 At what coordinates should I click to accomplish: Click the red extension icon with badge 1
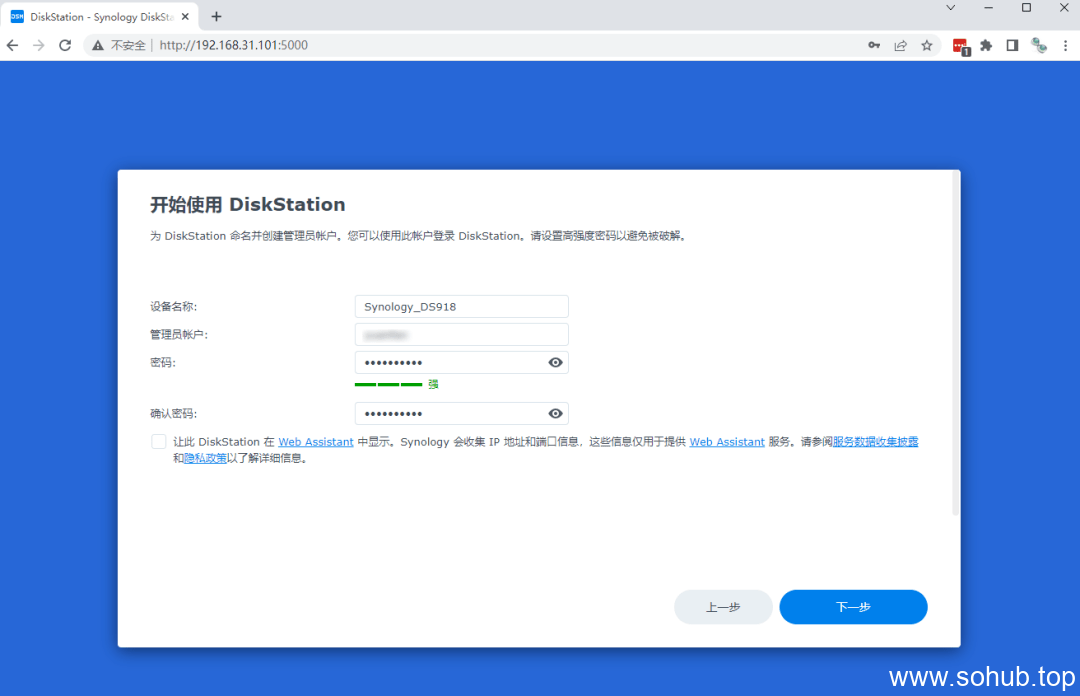(961, 45)
